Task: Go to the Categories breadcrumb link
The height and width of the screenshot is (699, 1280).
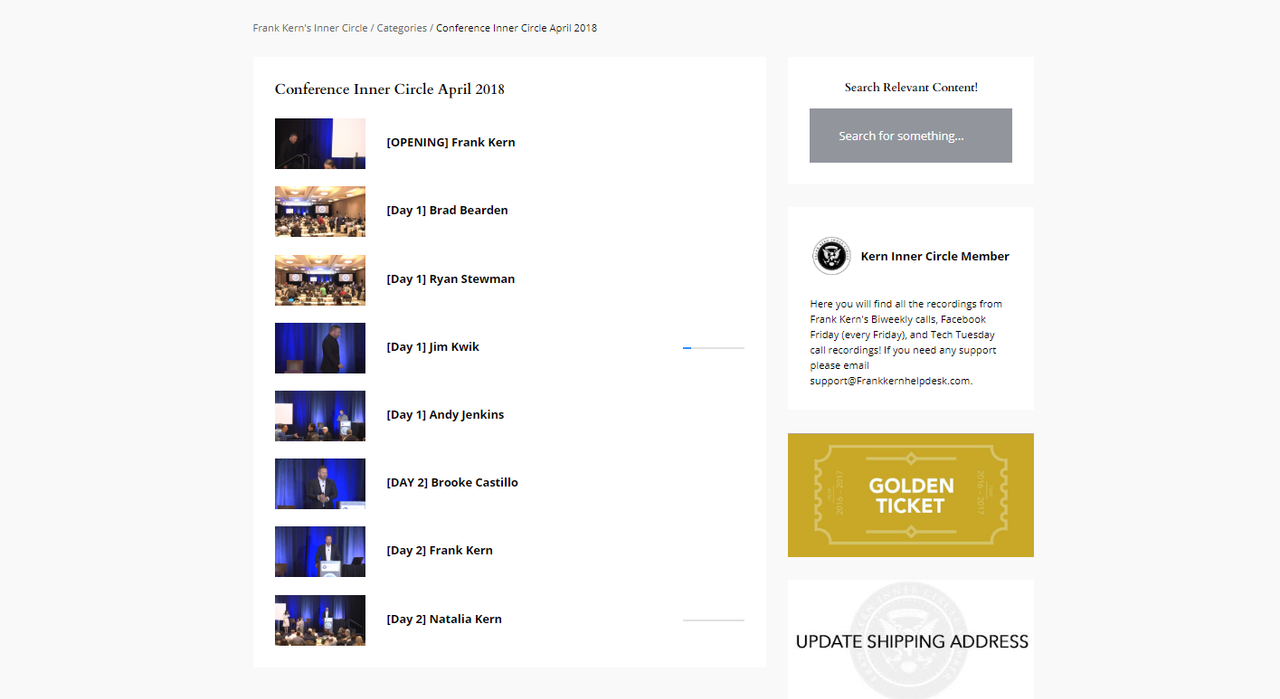Action: 402,28
